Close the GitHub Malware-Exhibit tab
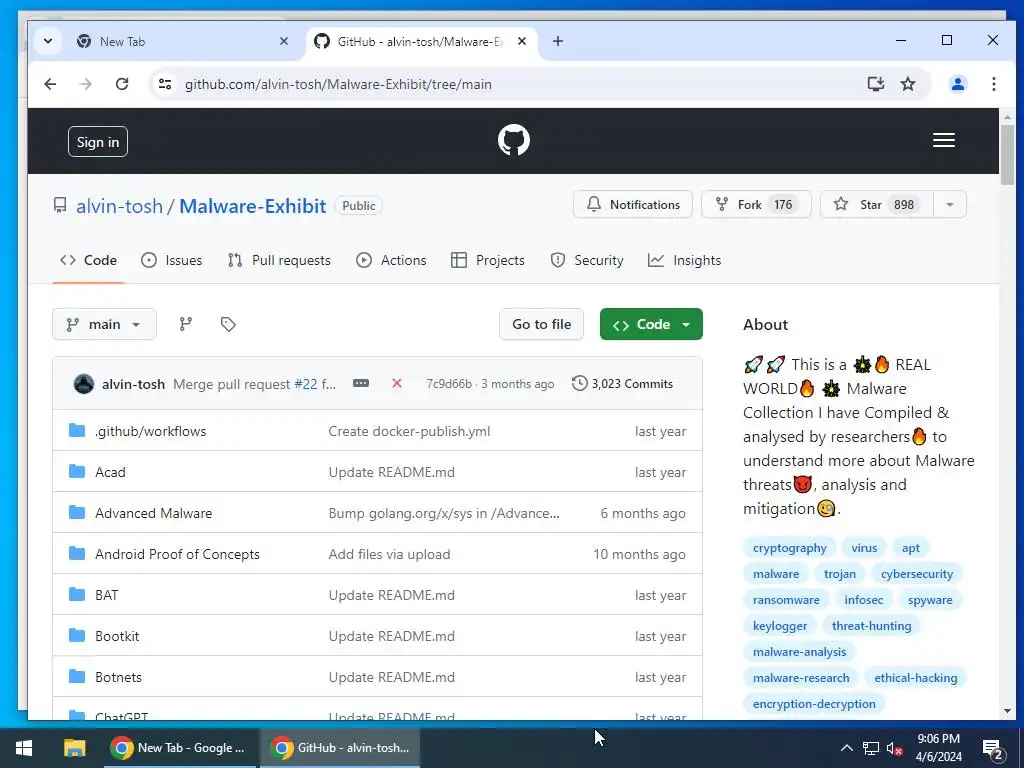The width and height of the screenshot is (1024, 768). pos(522,41)
